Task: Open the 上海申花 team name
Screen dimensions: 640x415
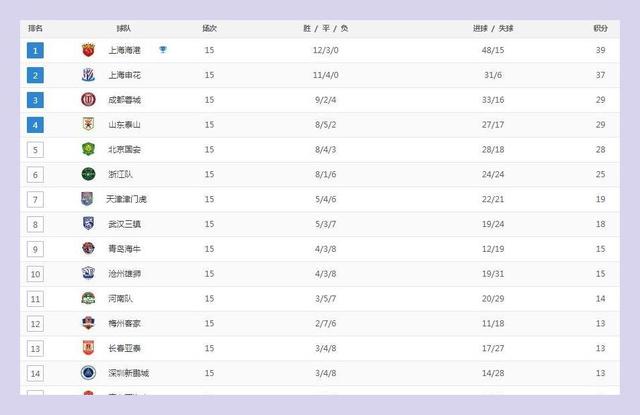Action: coord(124,75)
